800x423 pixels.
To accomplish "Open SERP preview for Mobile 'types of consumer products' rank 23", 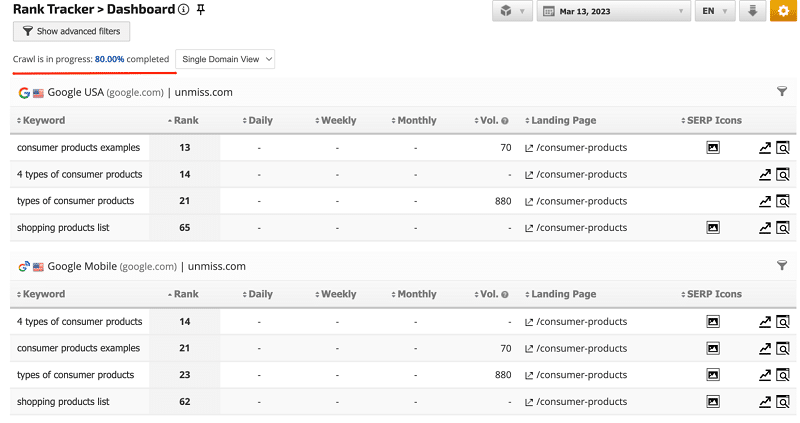I will (783, 375).
